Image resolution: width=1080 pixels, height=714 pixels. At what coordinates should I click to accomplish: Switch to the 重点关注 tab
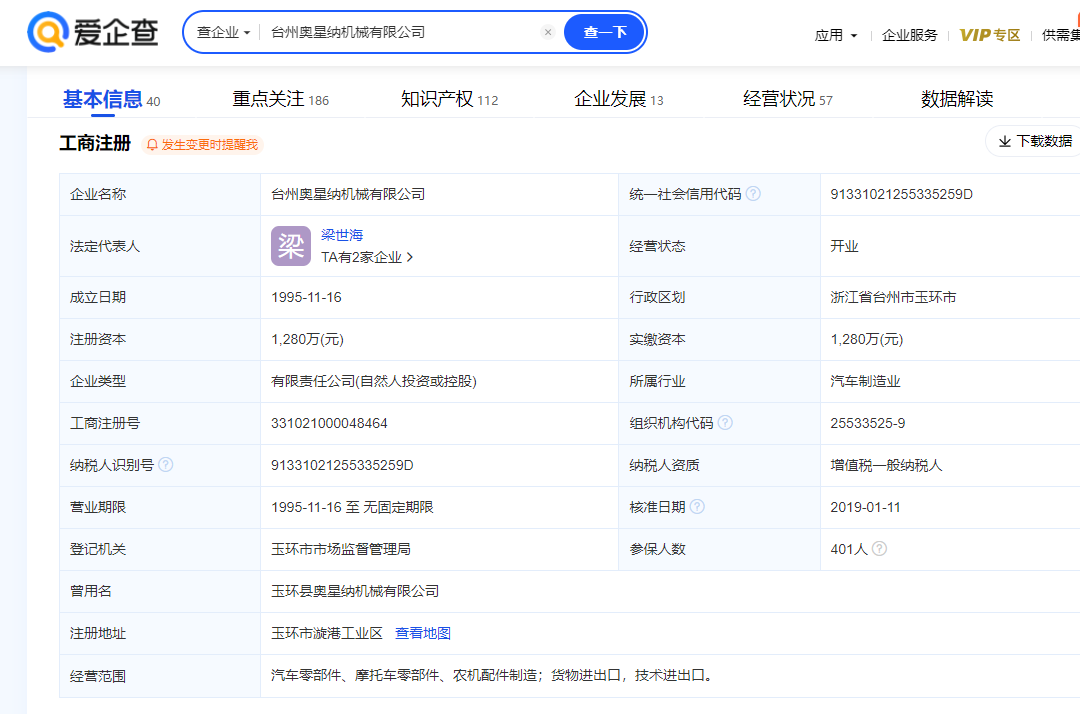280,99
